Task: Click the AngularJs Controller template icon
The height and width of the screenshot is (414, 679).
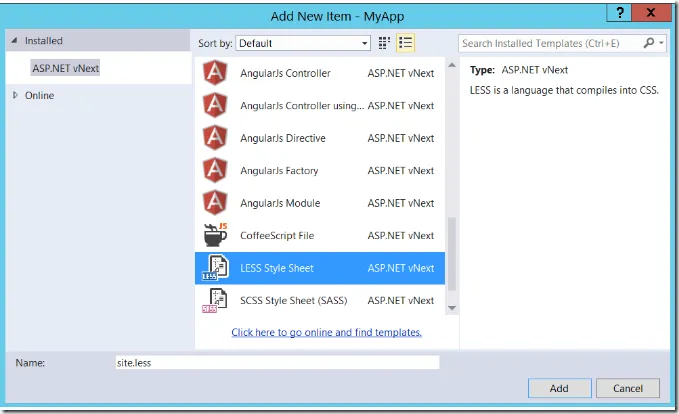Action: coord(215,73)
